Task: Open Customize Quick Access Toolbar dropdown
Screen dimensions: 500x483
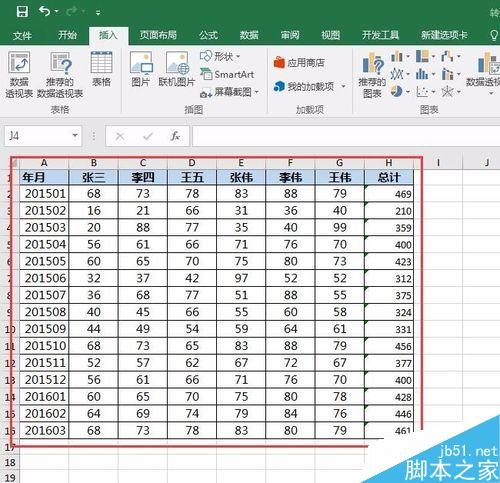Action: click(98, 13)
